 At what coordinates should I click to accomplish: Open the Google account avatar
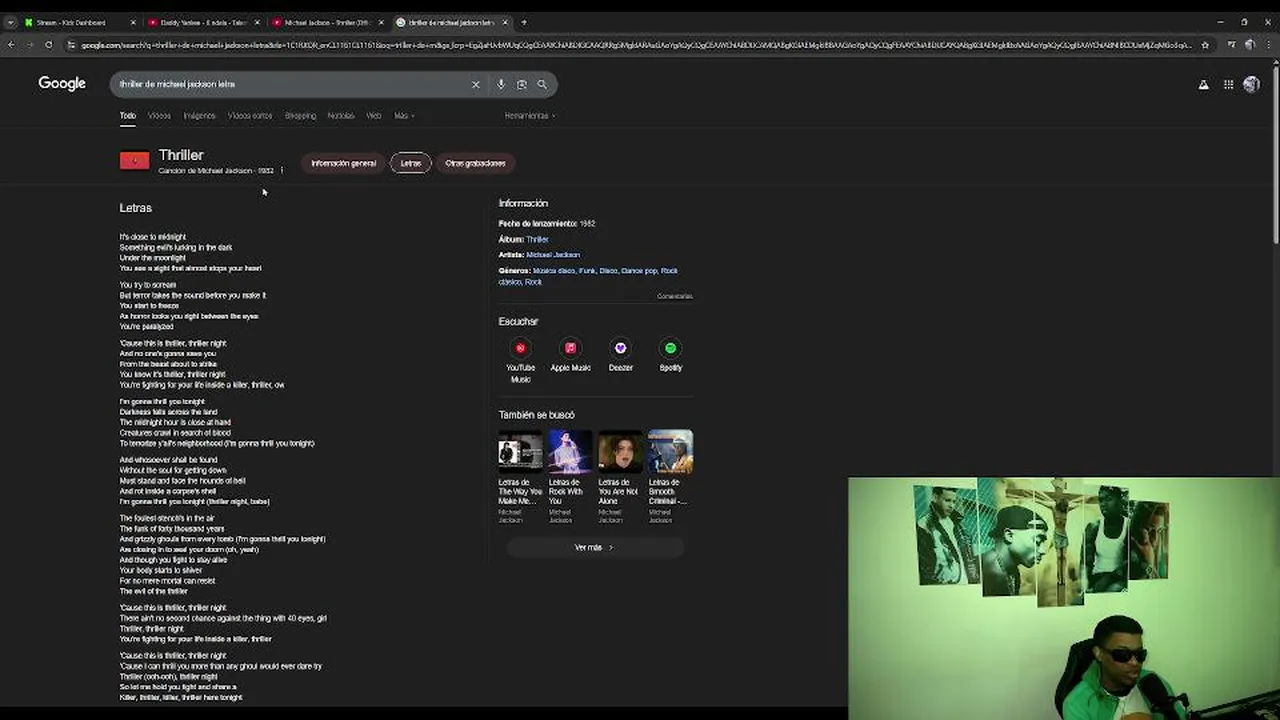click(x=1251, y=85)
